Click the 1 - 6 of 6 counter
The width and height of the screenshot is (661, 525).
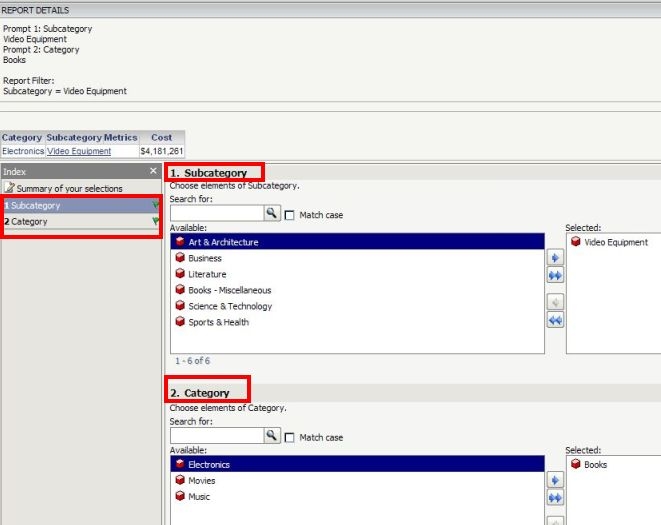[x=192, y=361]
